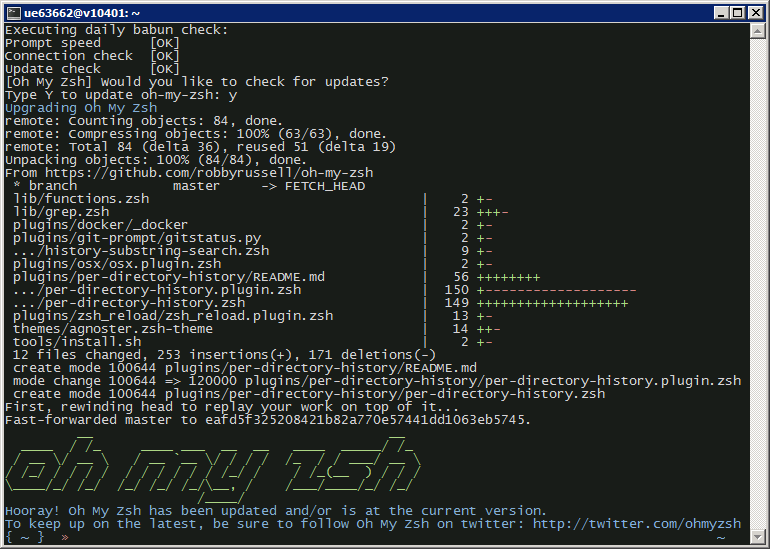Click the 'FETCH_HEAD' text
This screenshot has height=549, width=770.
(325, 187)
